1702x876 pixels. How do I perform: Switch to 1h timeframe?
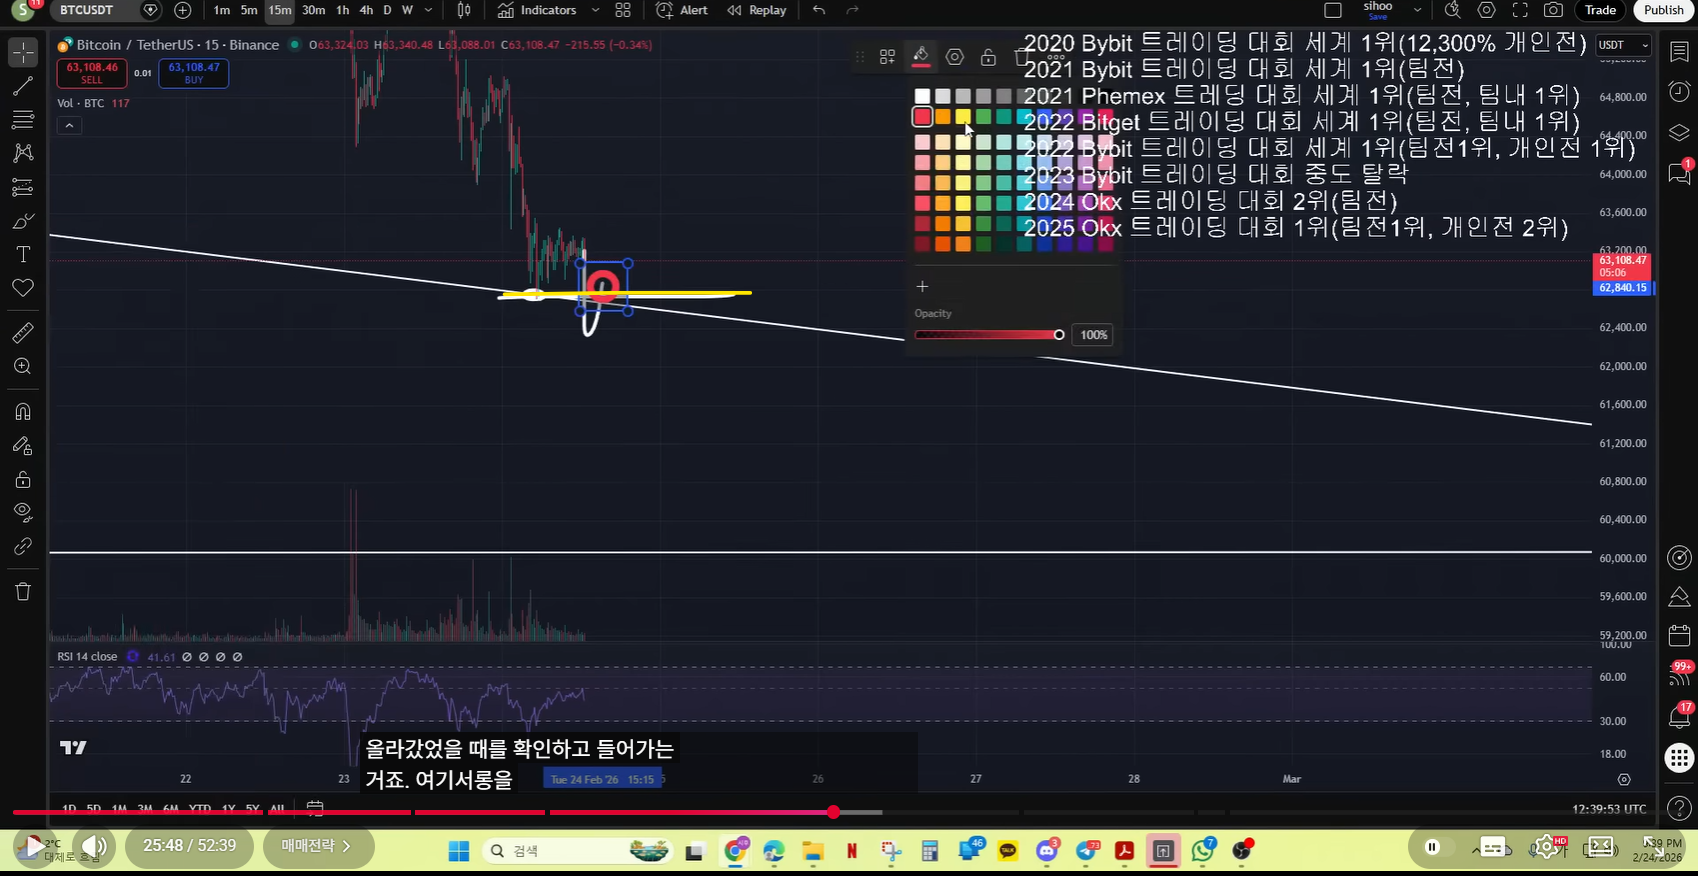coord(343,10)
